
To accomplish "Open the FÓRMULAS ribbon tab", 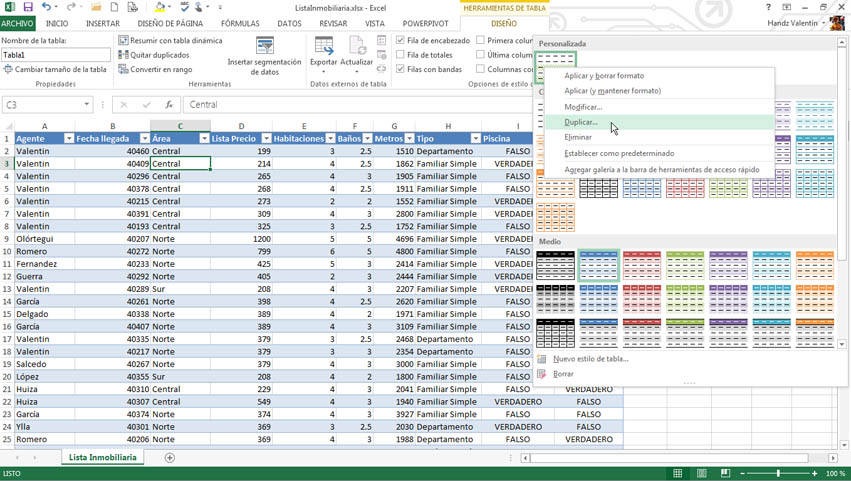I will (x=240, y=23).
